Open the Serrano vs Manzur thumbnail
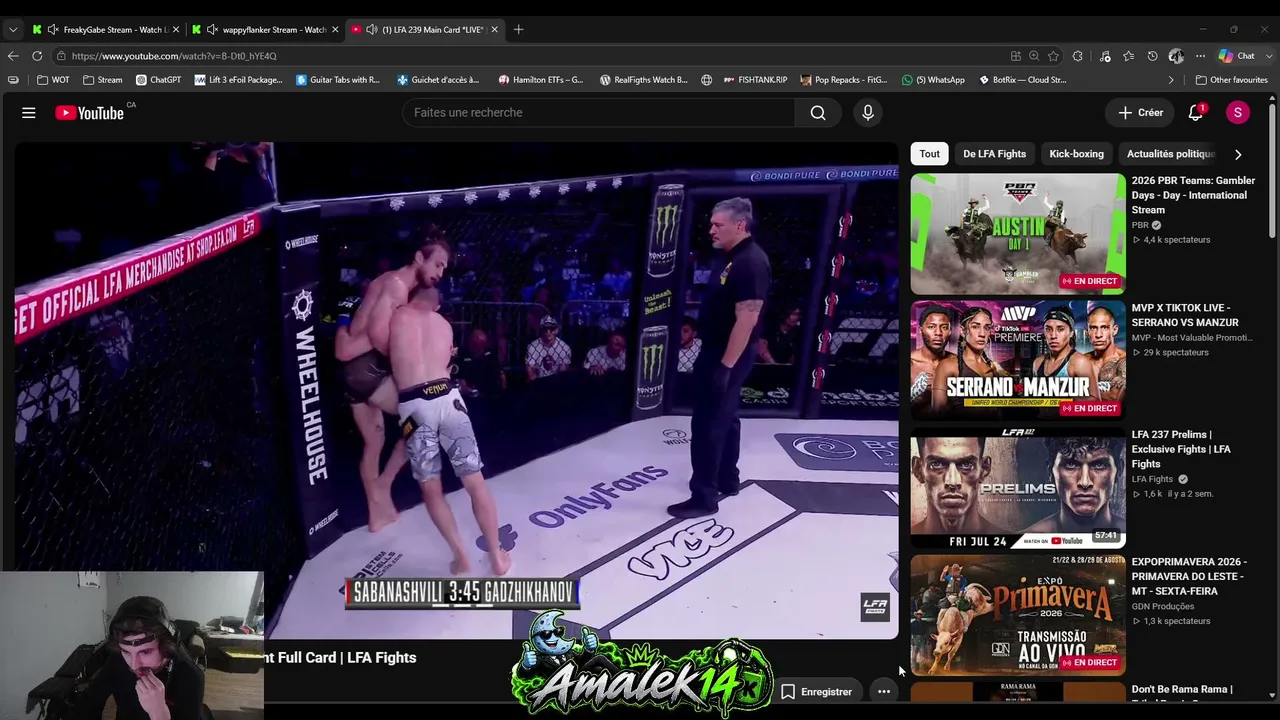1280x720 pixels. (x=1018, y=361)
